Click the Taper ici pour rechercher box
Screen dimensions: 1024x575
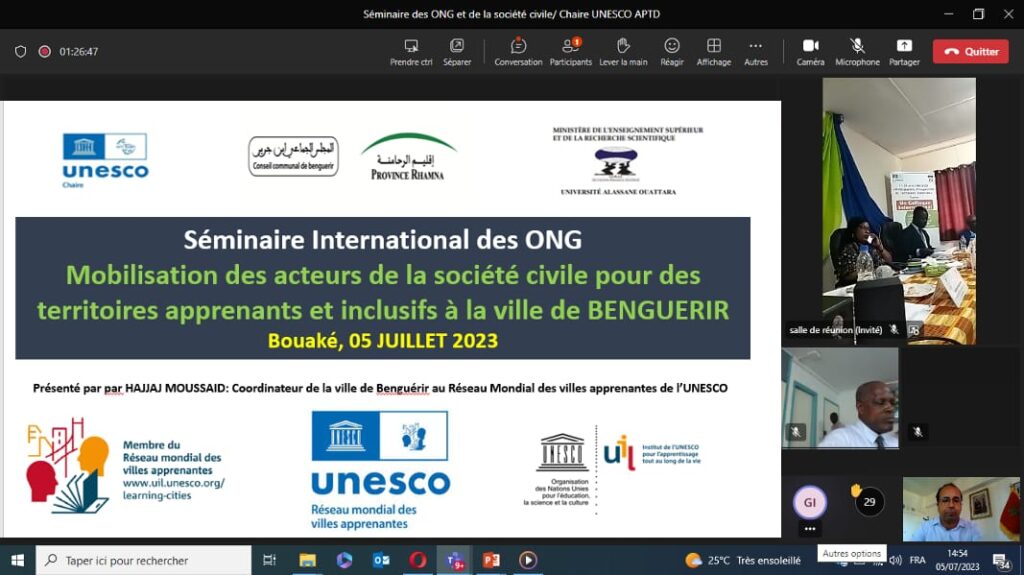click(144, 560)
